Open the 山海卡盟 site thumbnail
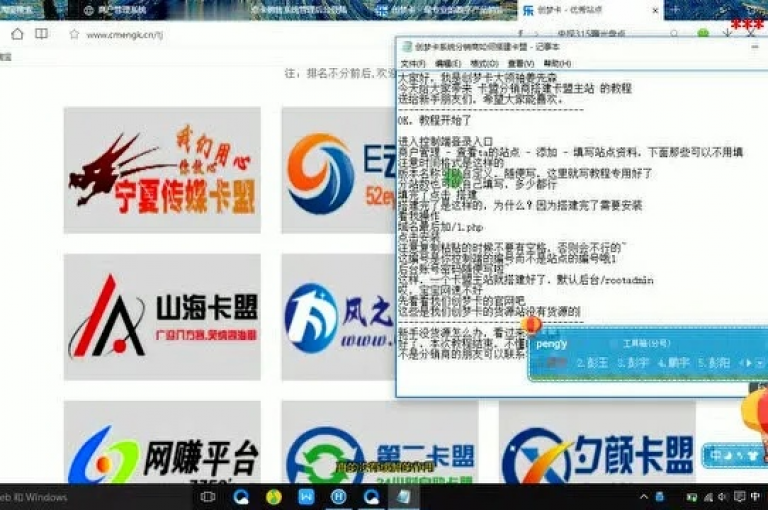This screenshot has height=510, width=768. pyautogui.click(x=162, y=317)
